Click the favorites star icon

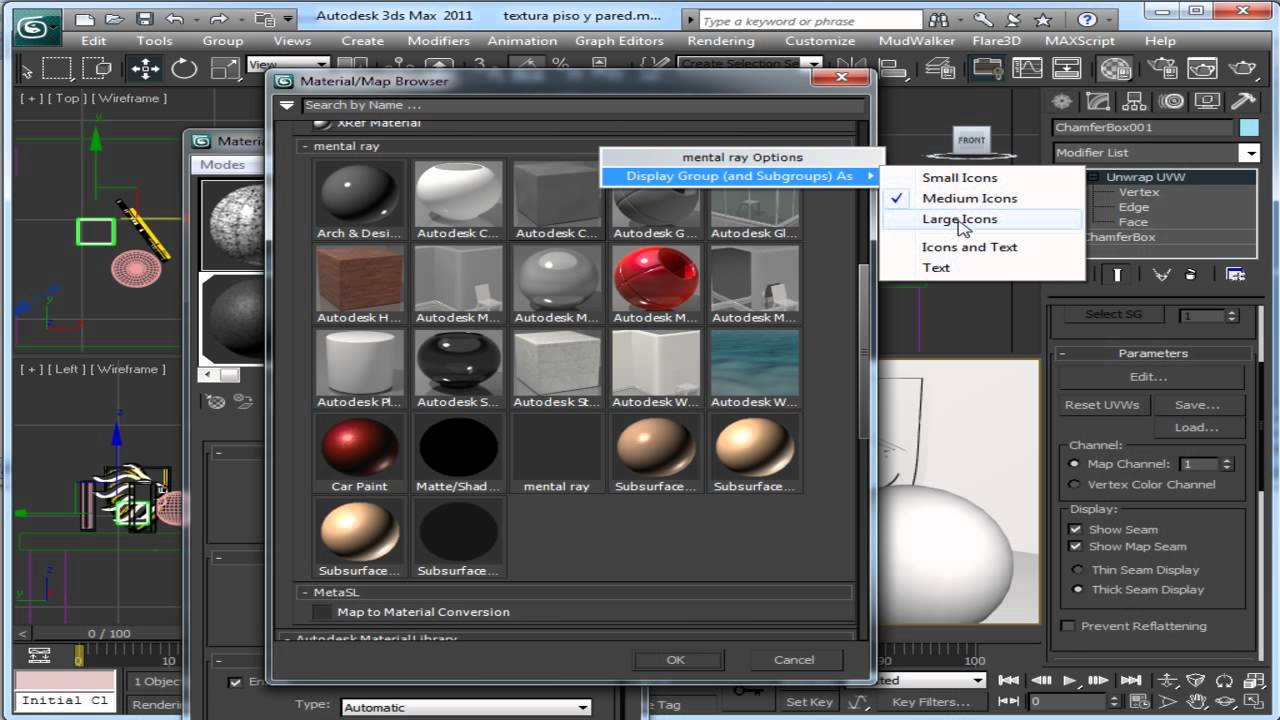(x=1043, y=19)
